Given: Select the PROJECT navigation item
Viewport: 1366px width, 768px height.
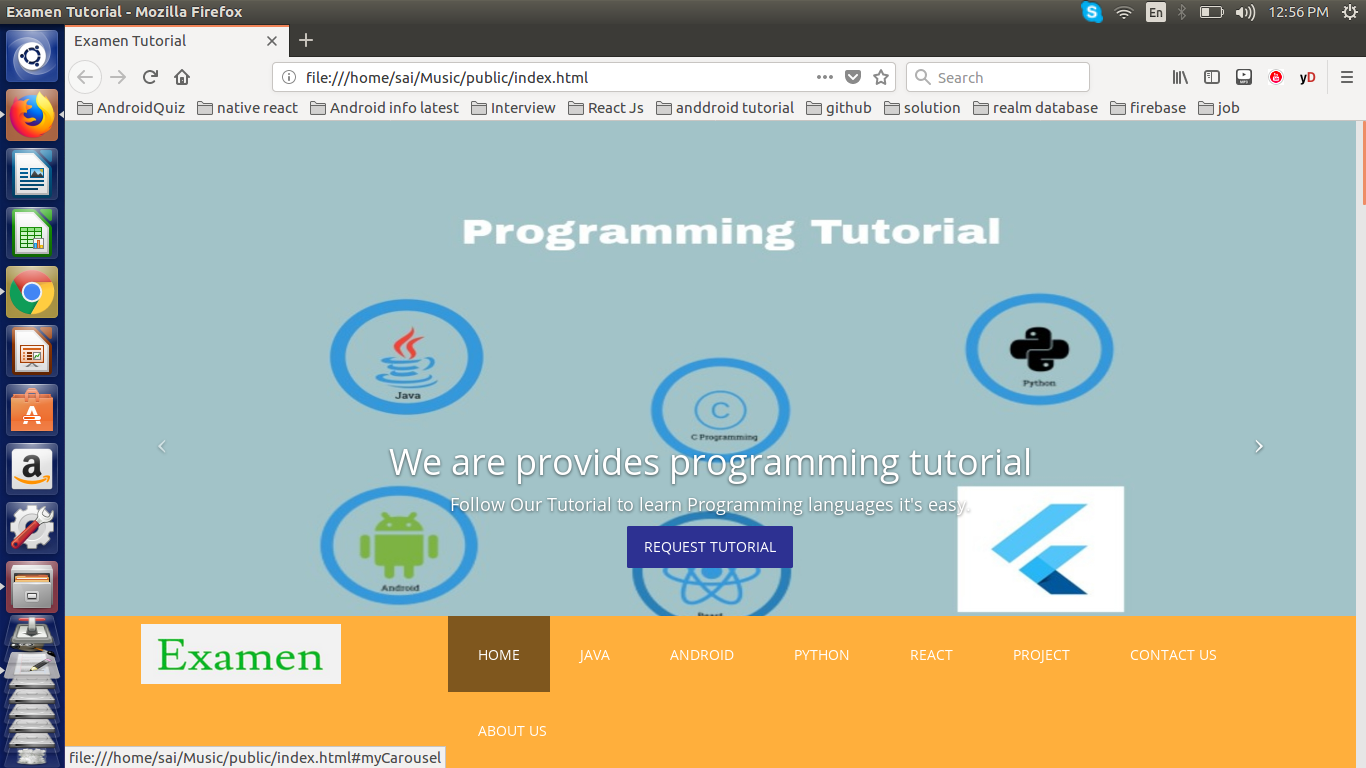Looking at the screenshot, I should click(1041, 654).
